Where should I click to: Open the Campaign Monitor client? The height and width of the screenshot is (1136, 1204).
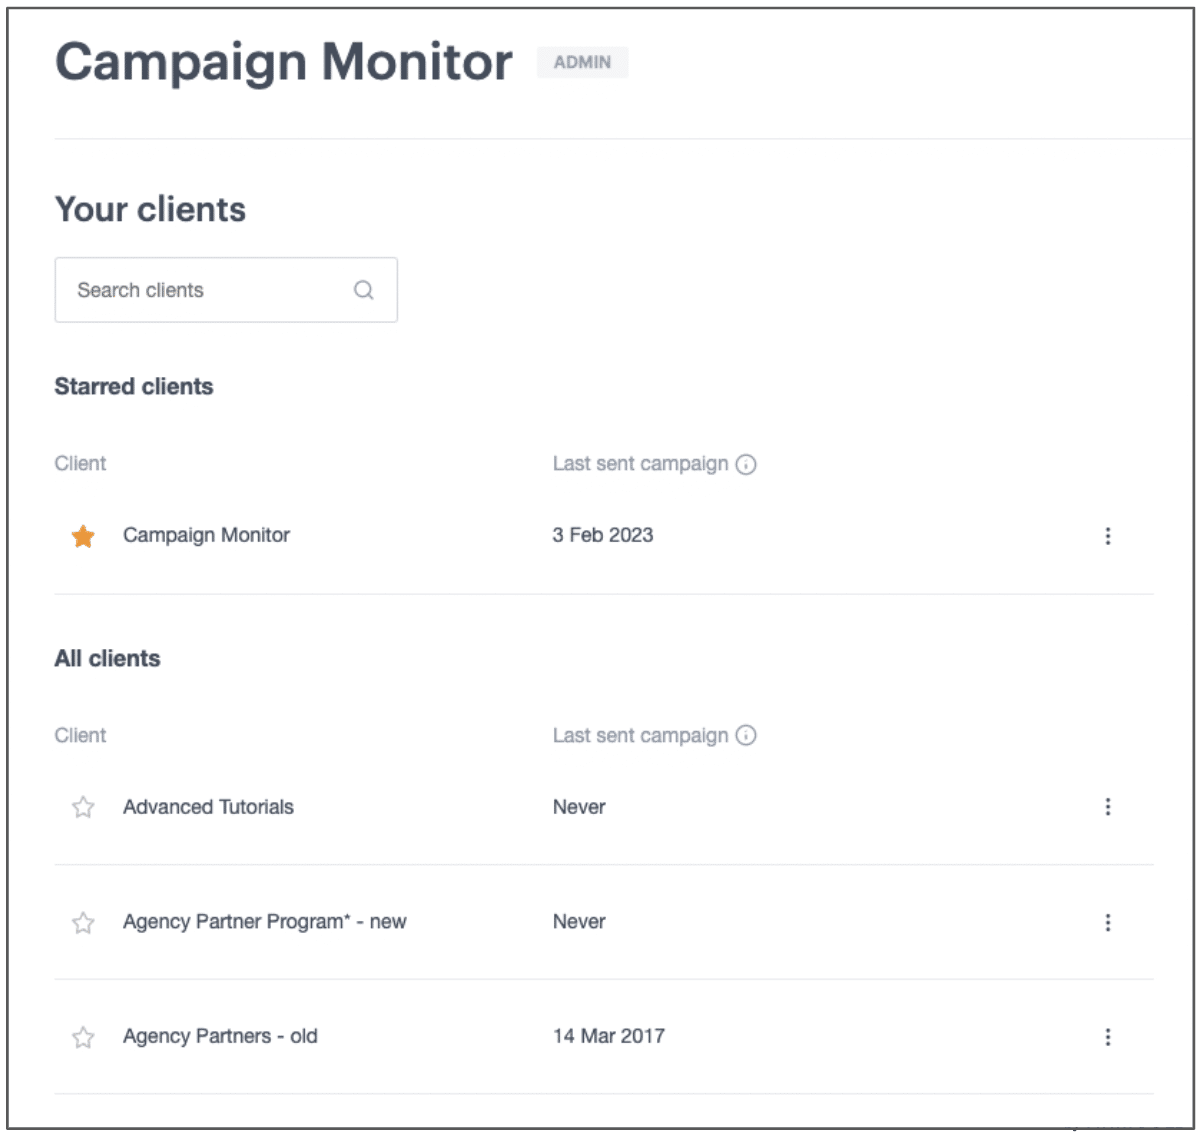(x=206, y=535)
